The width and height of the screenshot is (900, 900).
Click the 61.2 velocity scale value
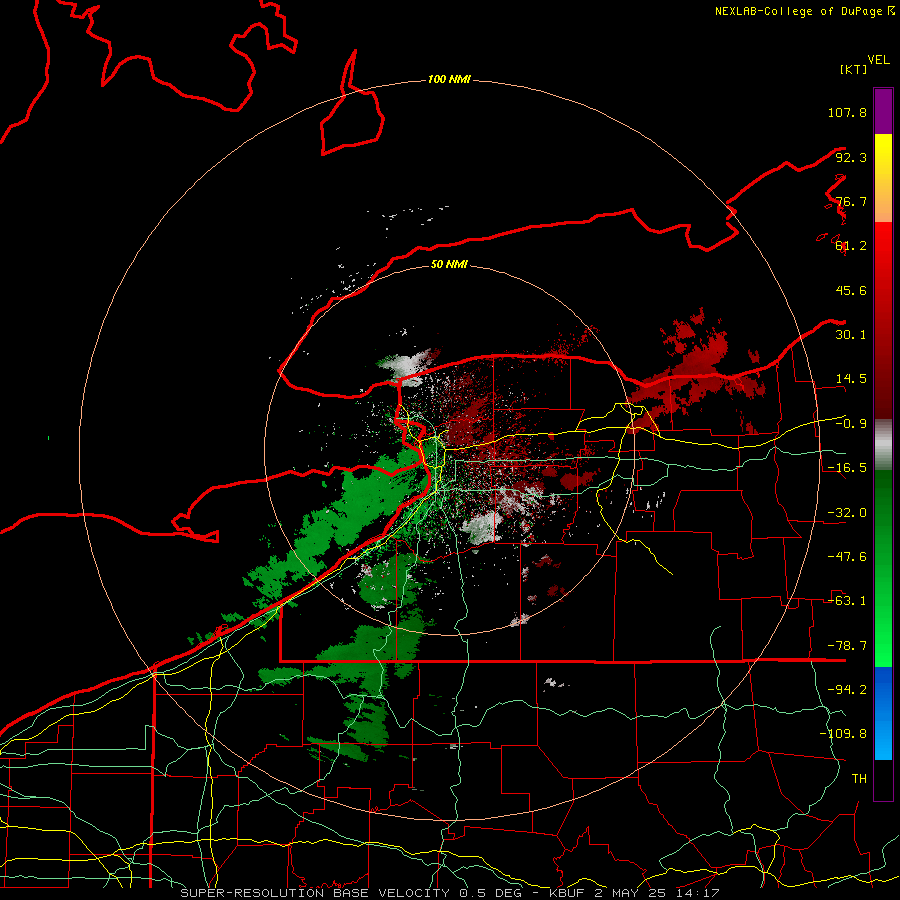851,246
